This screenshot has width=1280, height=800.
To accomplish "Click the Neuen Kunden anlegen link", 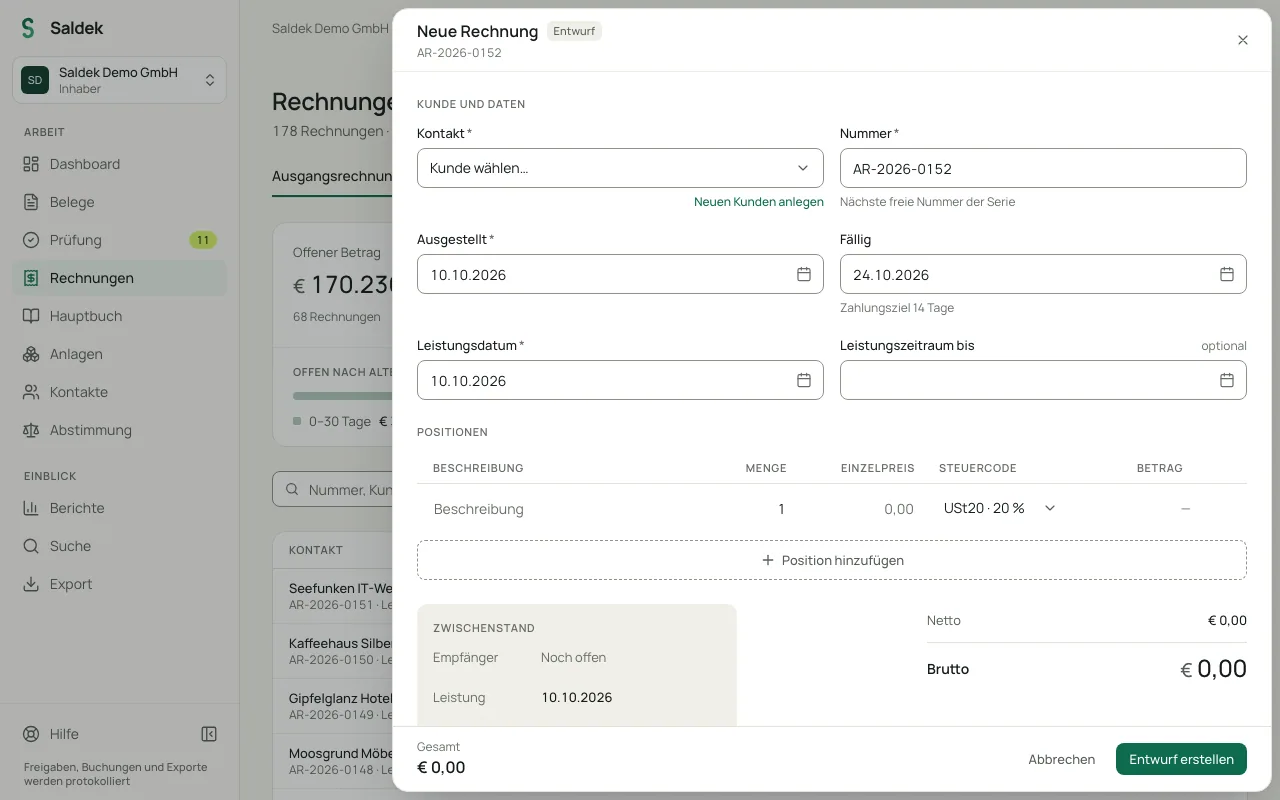I will (759, 202).
